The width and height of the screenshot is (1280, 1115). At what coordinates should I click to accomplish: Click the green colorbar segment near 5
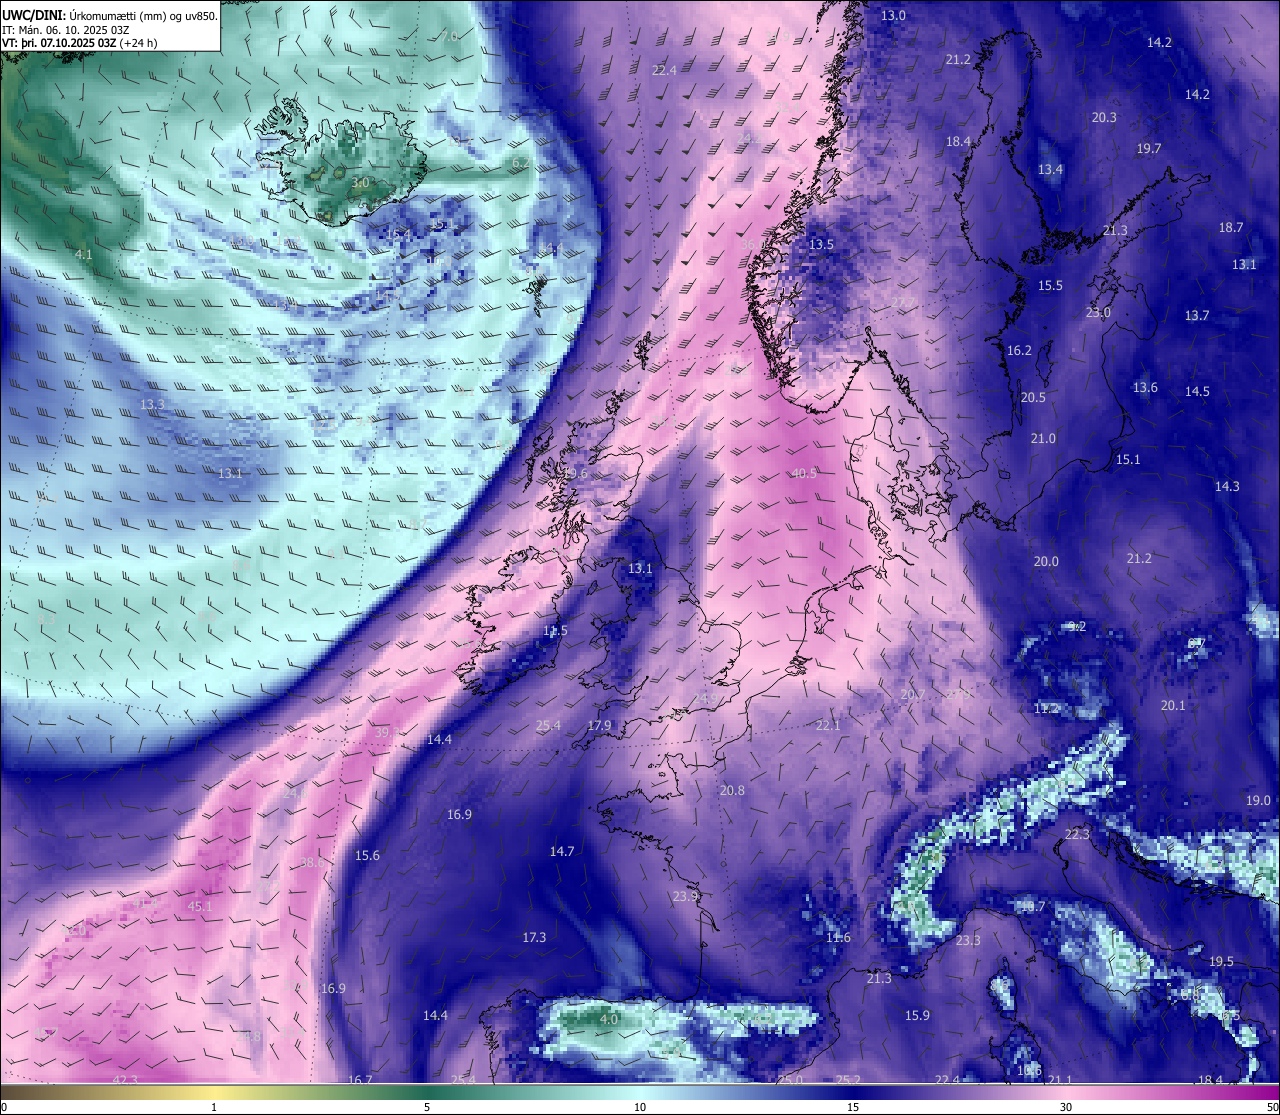click(427, 1092)
